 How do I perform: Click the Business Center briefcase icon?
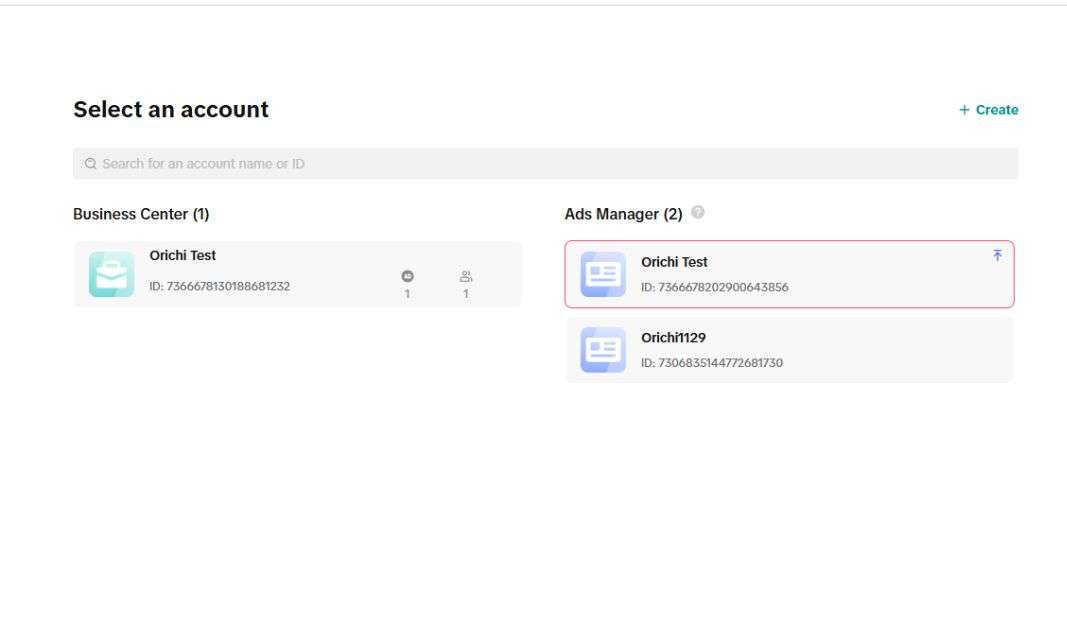coord(112,274)
